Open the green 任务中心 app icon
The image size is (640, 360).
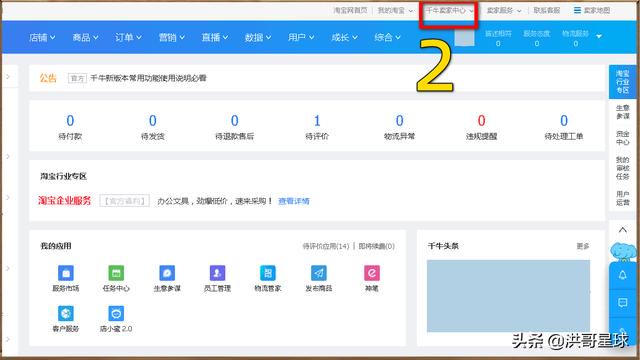(x=116, y=273)
